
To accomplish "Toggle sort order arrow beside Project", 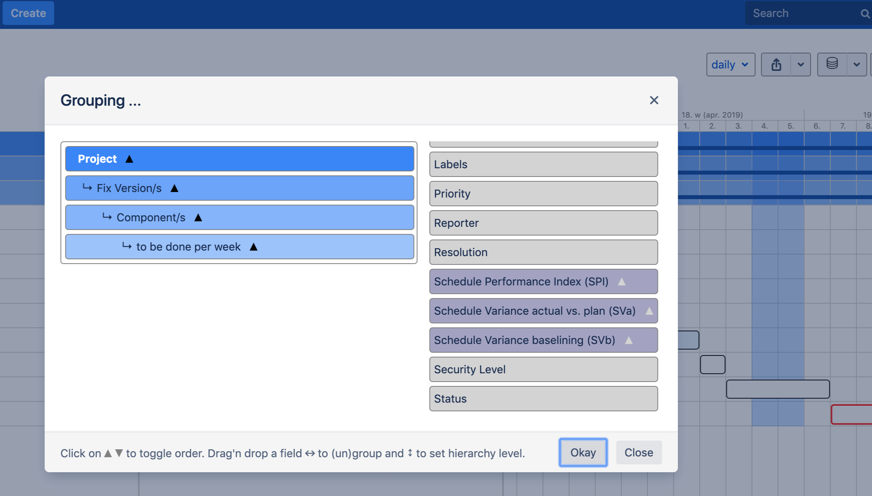I will point(129,159).
